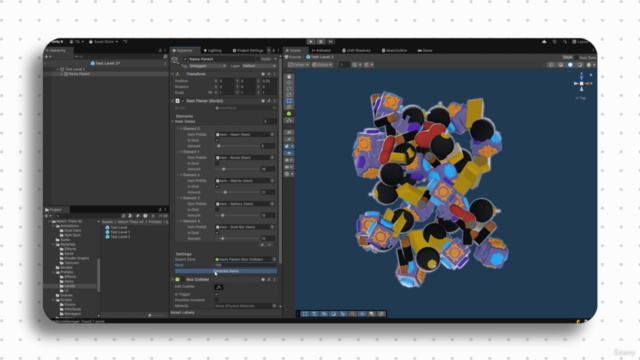Open the Layout dropdown in top bar

[580, 42]
